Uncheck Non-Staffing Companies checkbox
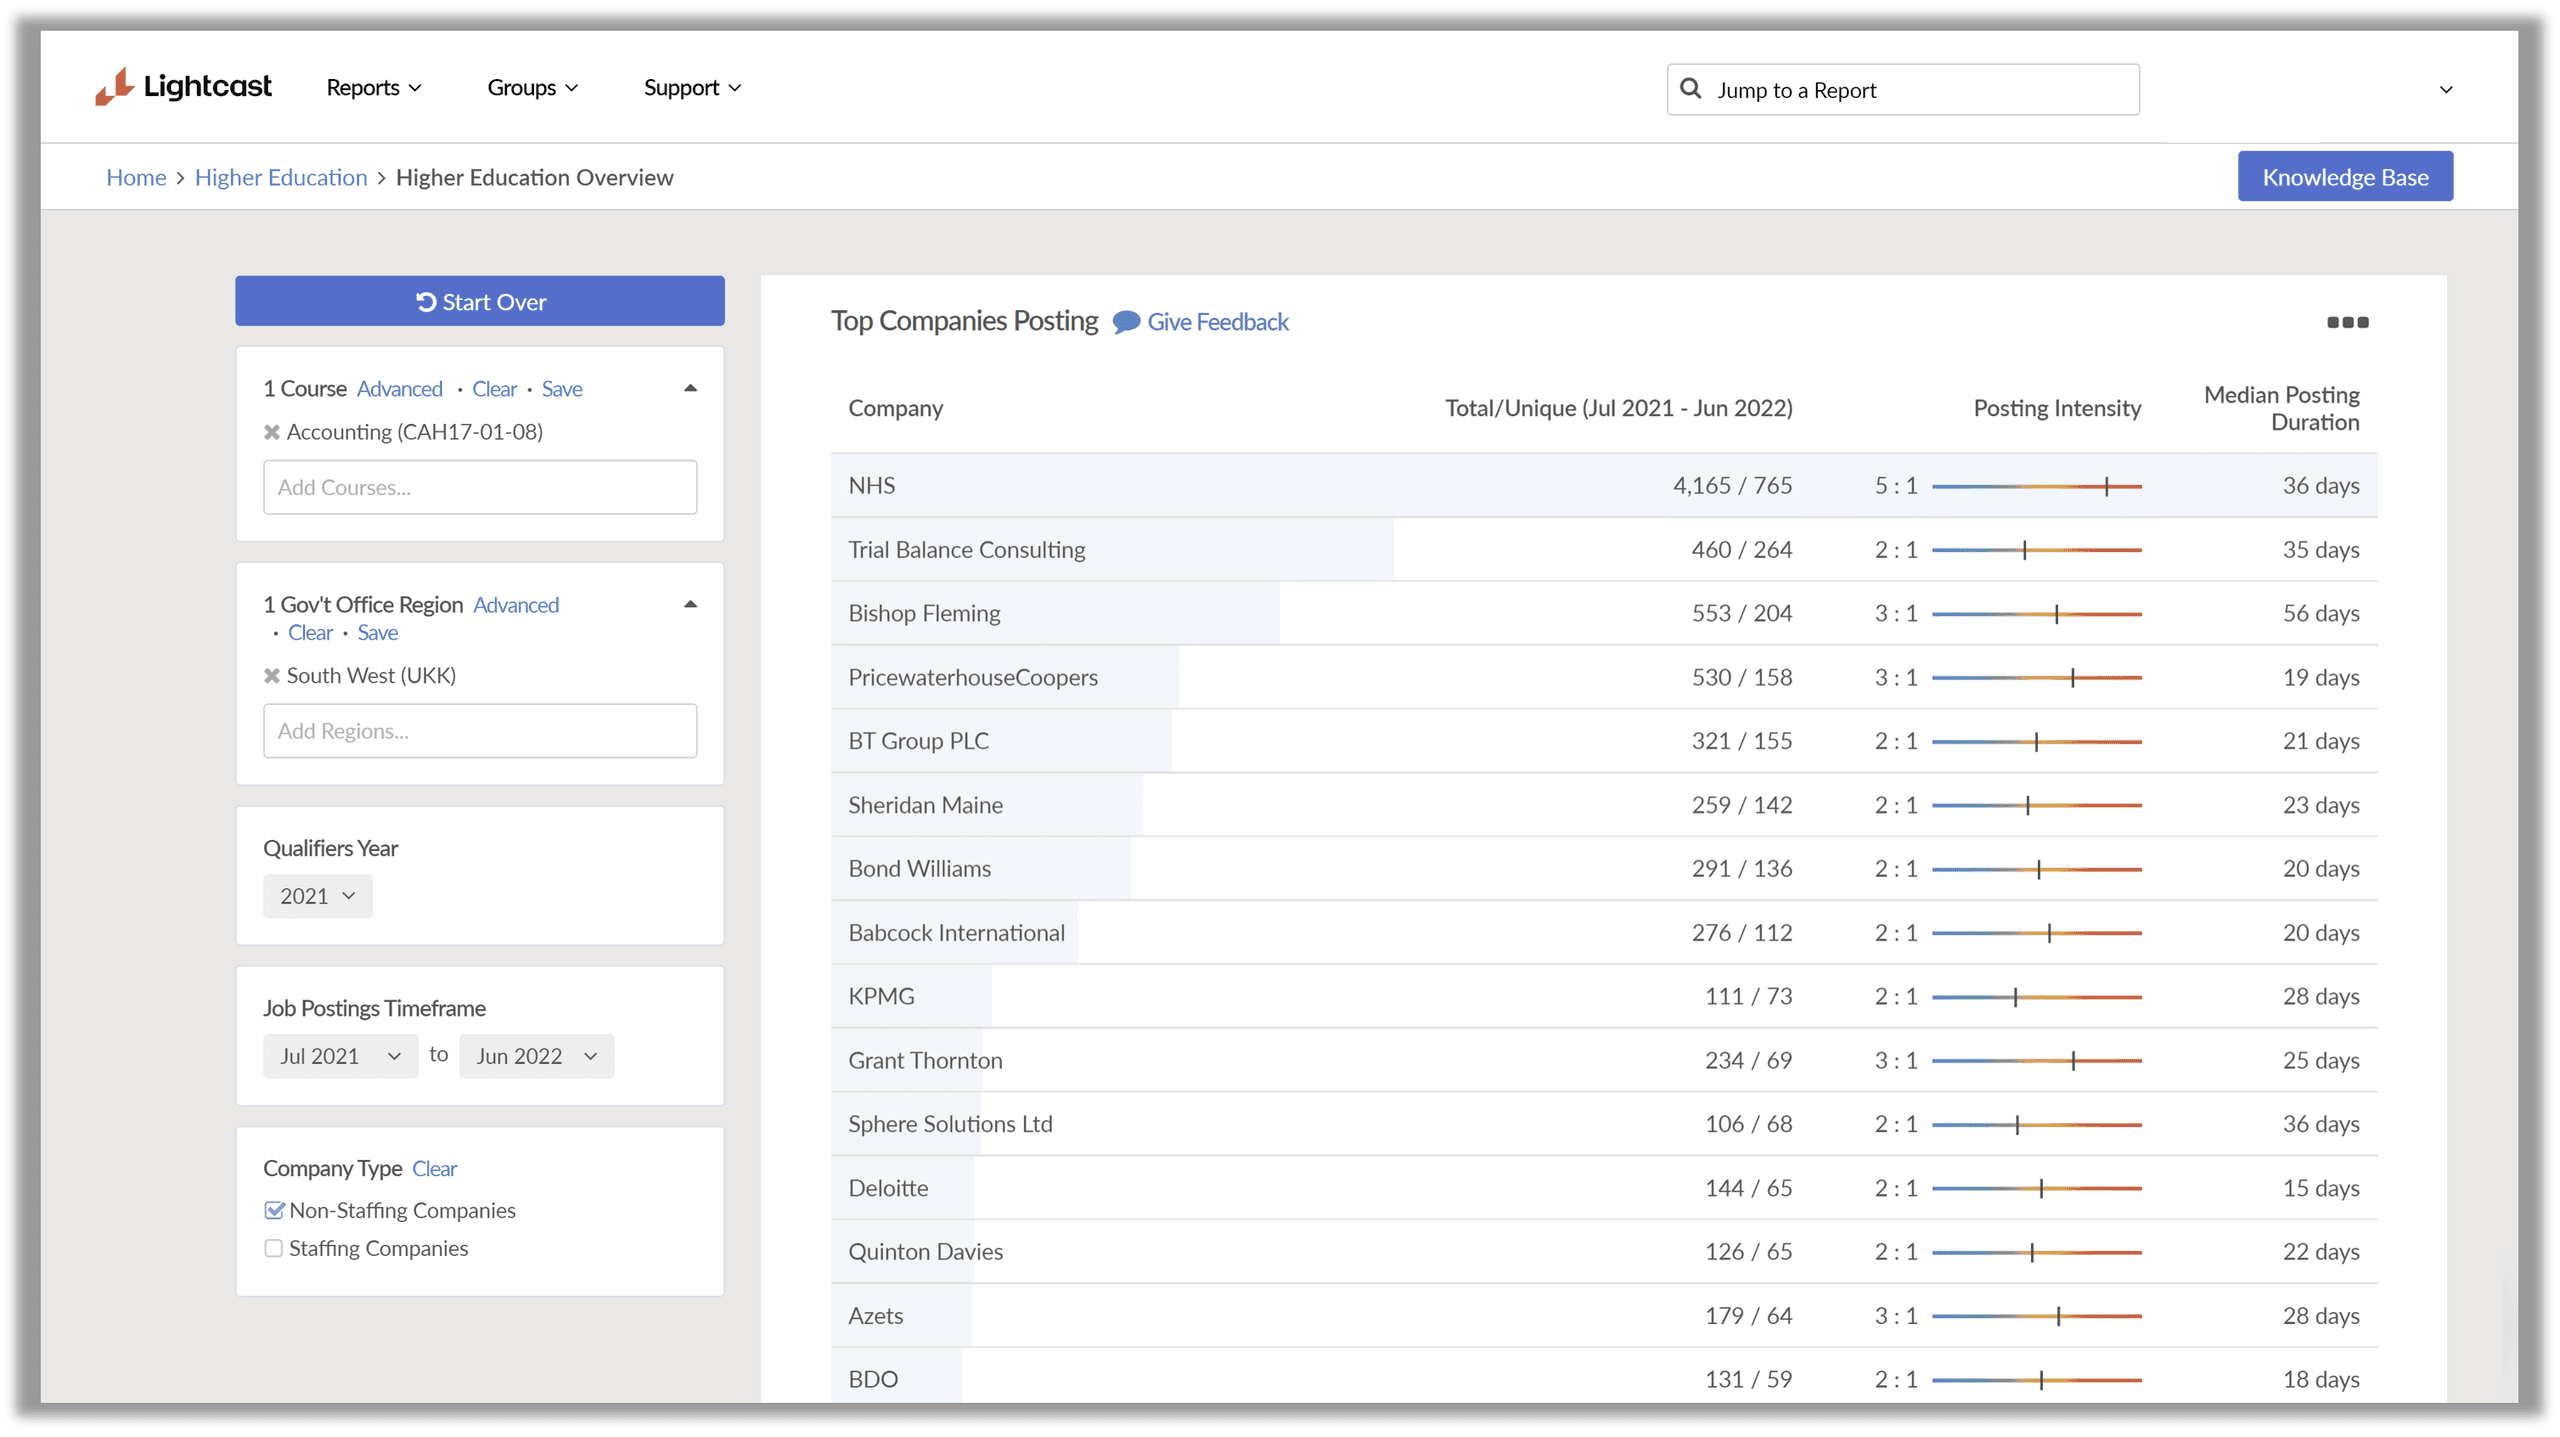 274,1210
